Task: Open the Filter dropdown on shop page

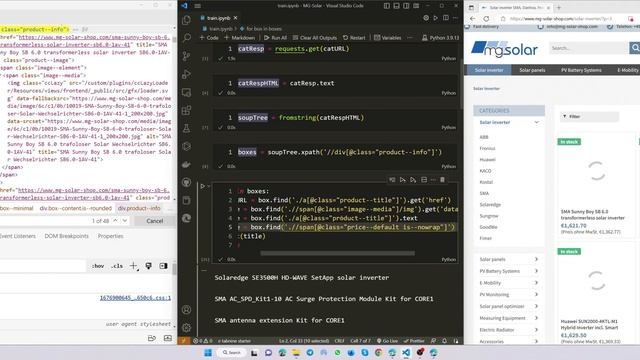Action: 589,117
